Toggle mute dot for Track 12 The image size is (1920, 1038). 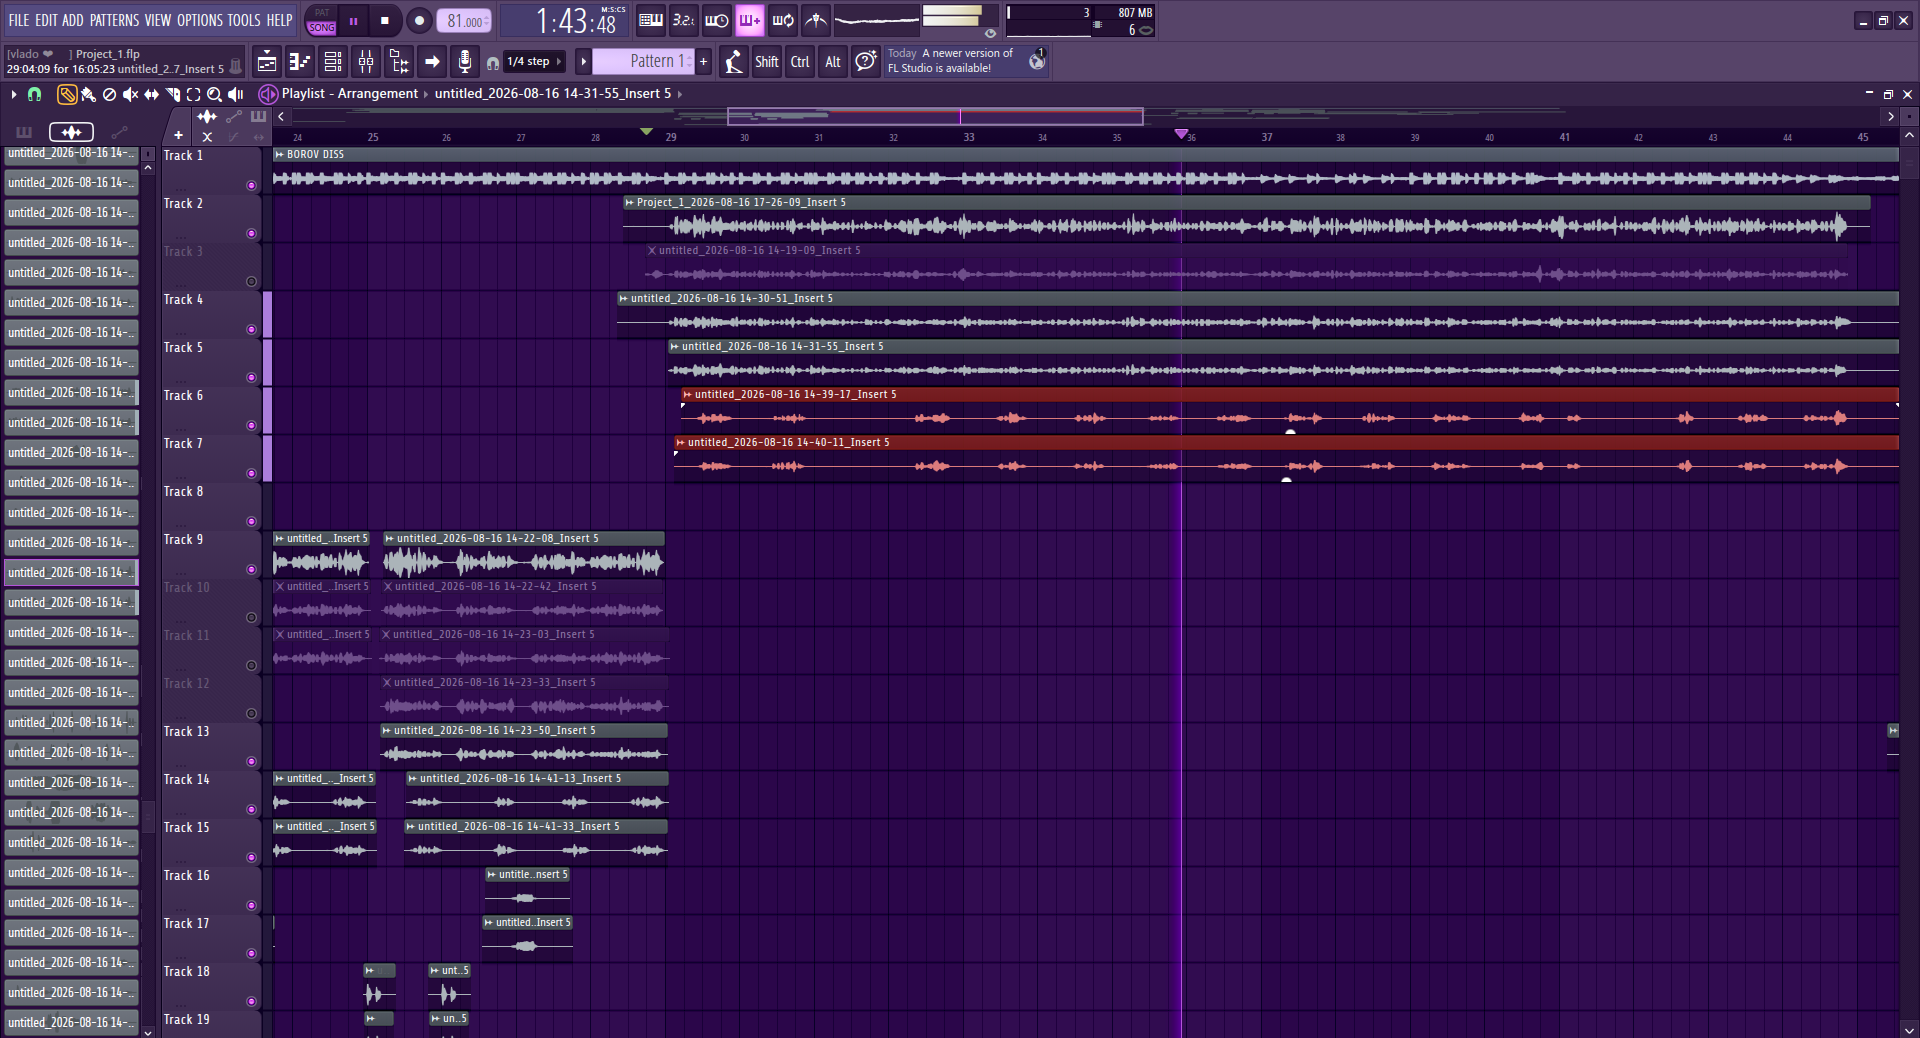251,714
